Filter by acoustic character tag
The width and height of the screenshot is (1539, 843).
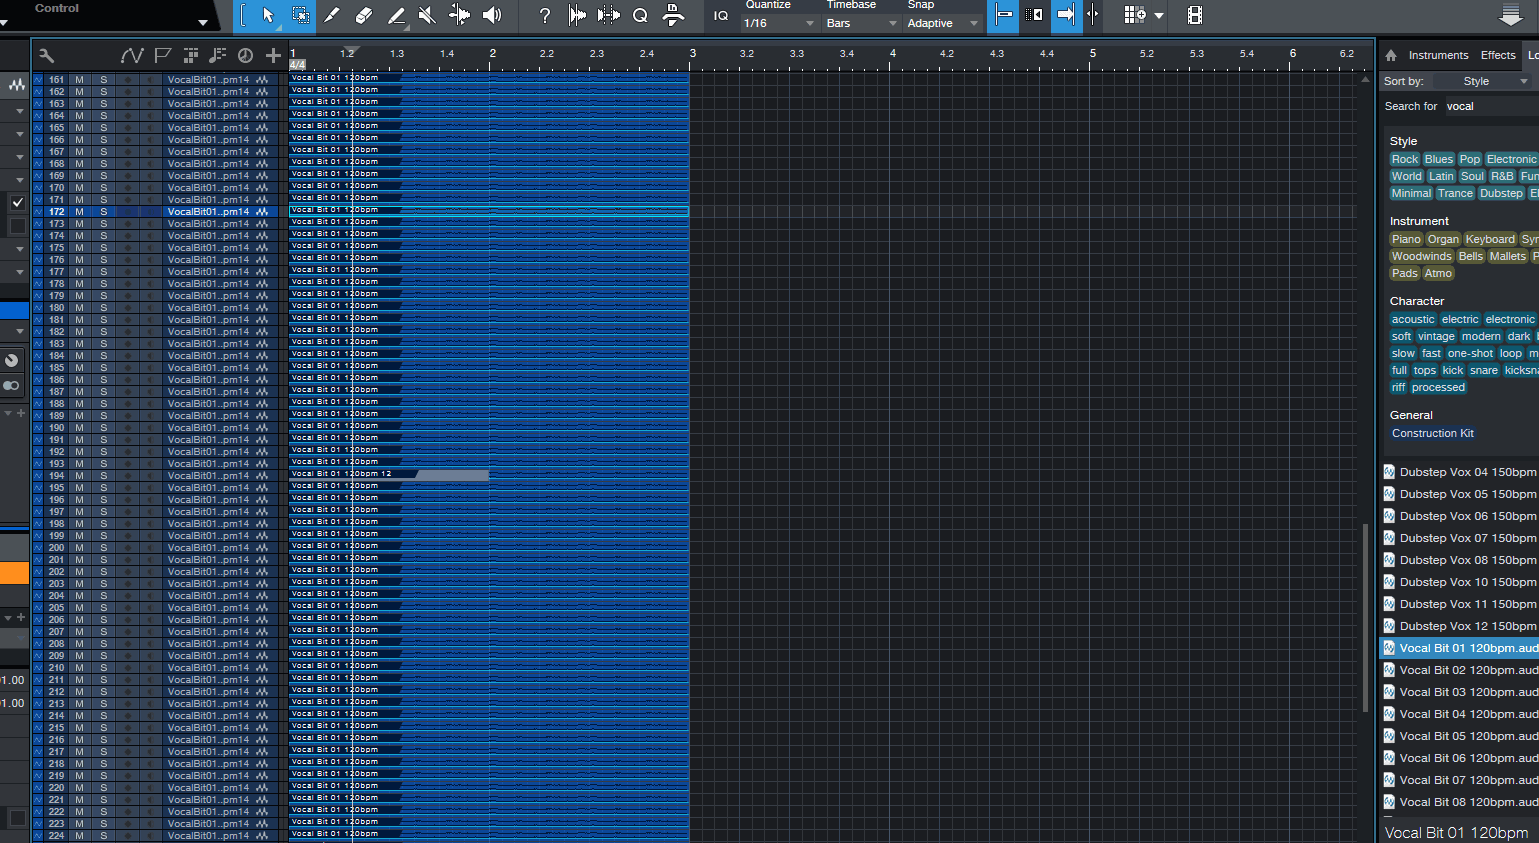pyautogui.click(x=1413, y=319)
